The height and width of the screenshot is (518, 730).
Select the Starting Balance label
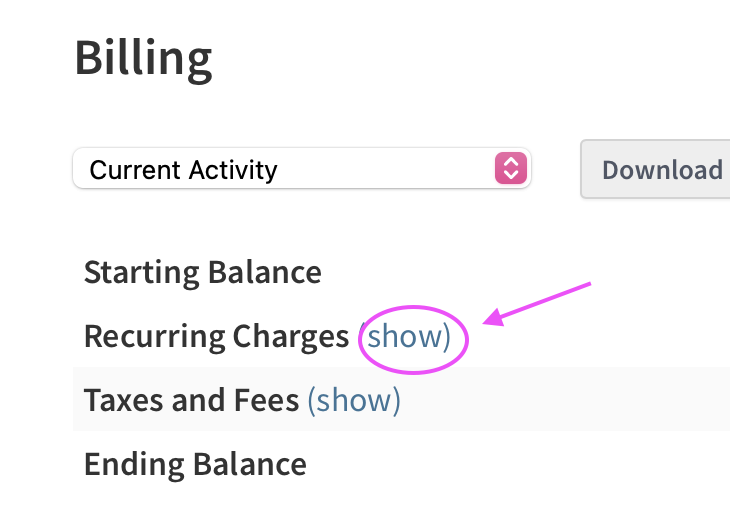point(202,272)
